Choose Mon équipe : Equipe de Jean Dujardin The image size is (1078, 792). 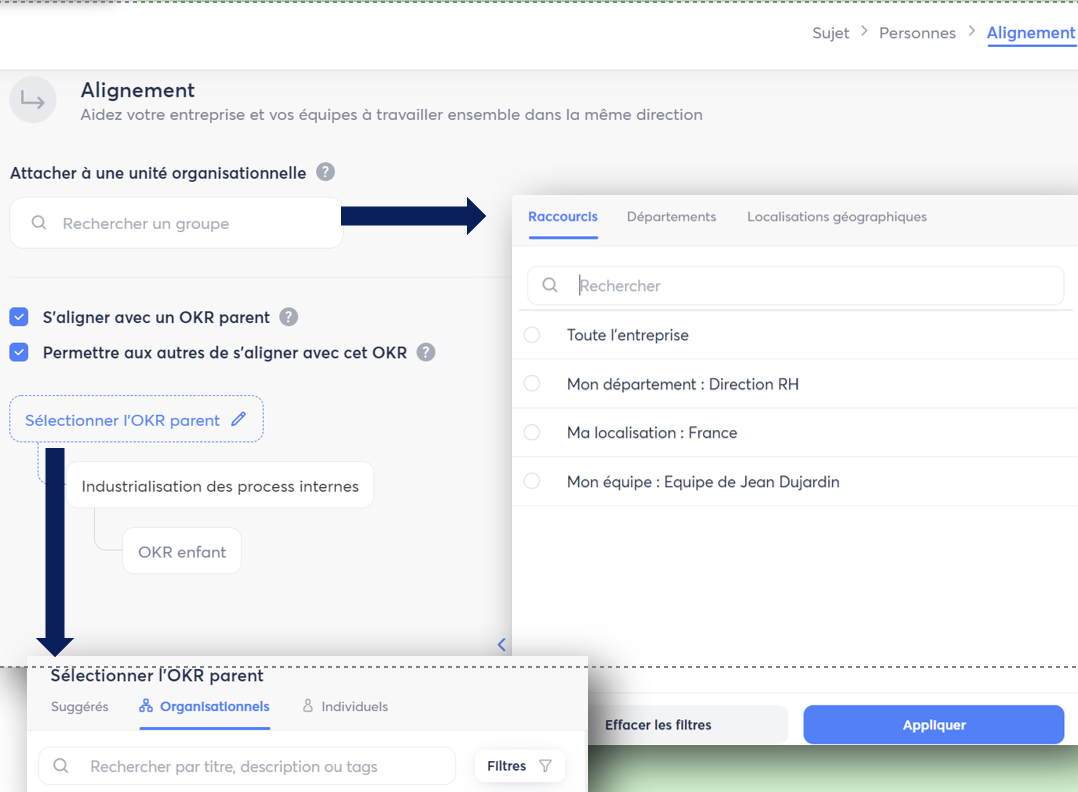click(532, 481)
